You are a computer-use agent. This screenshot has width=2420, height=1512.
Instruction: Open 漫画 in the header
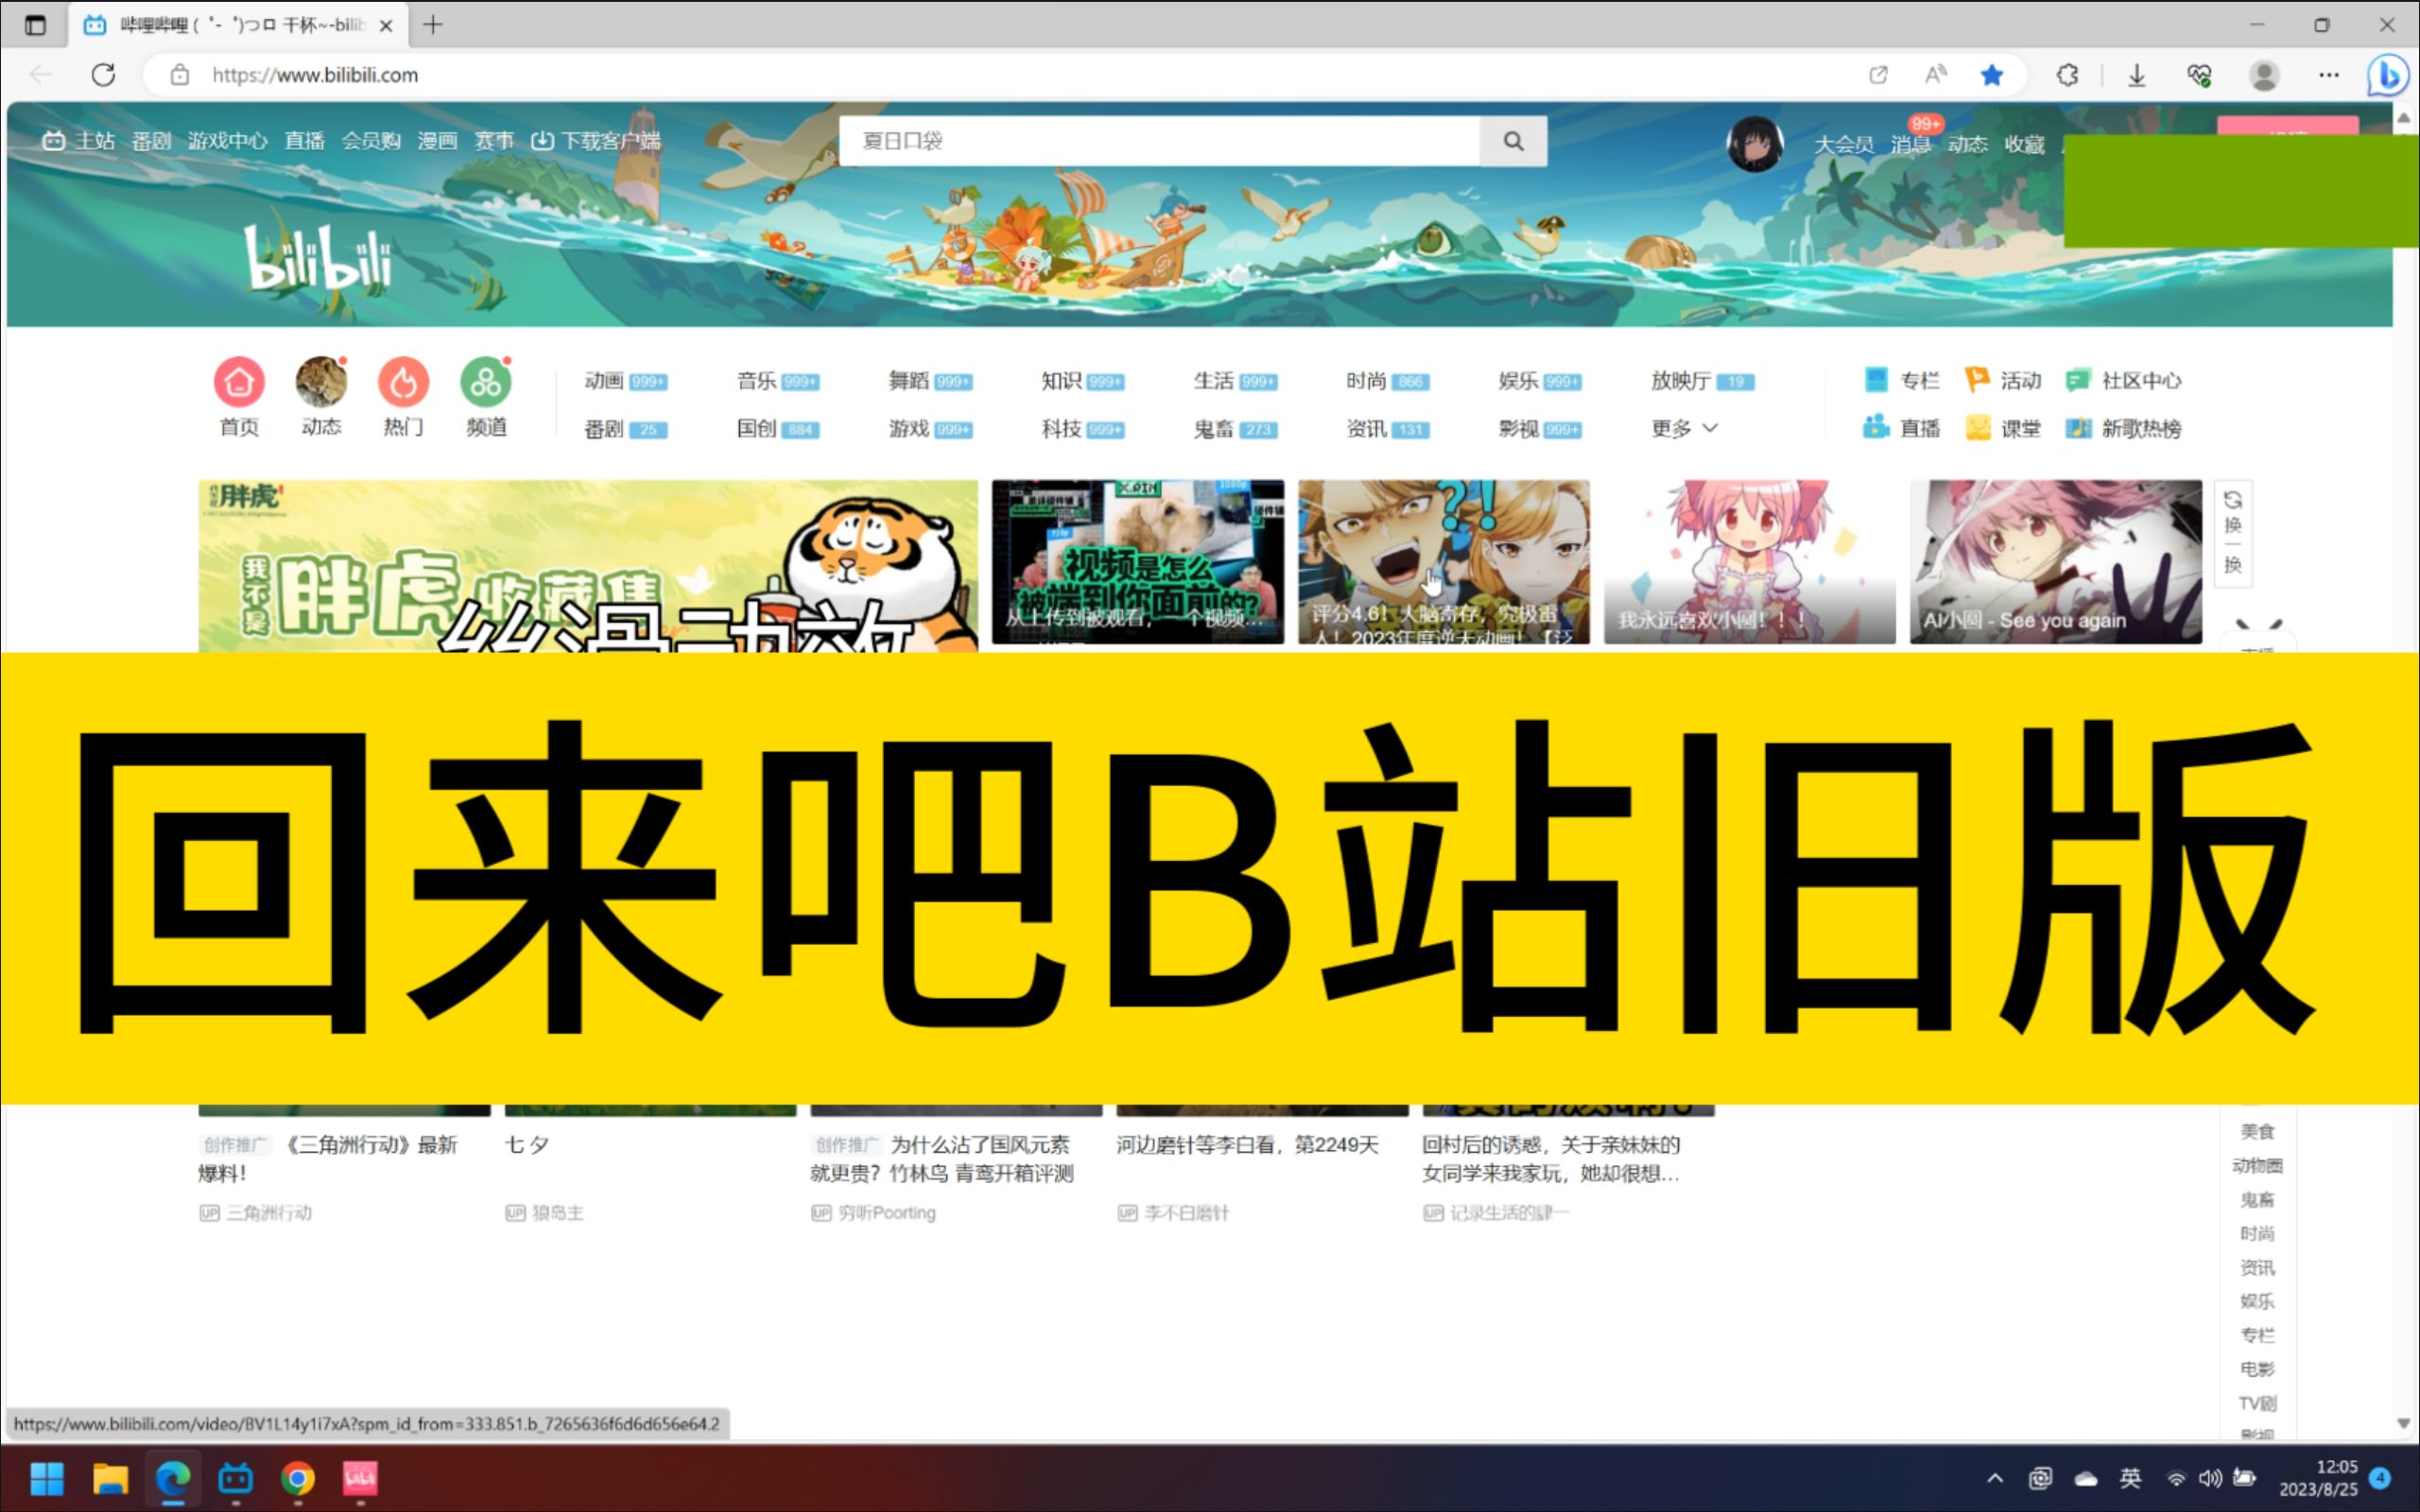tap(437, 141)
